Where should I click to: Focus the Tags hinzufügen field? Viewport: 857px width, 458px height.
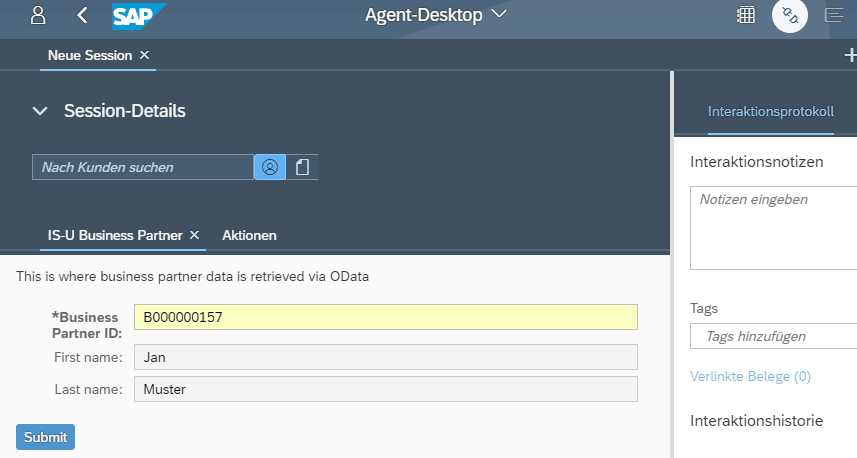coord(773,336)
